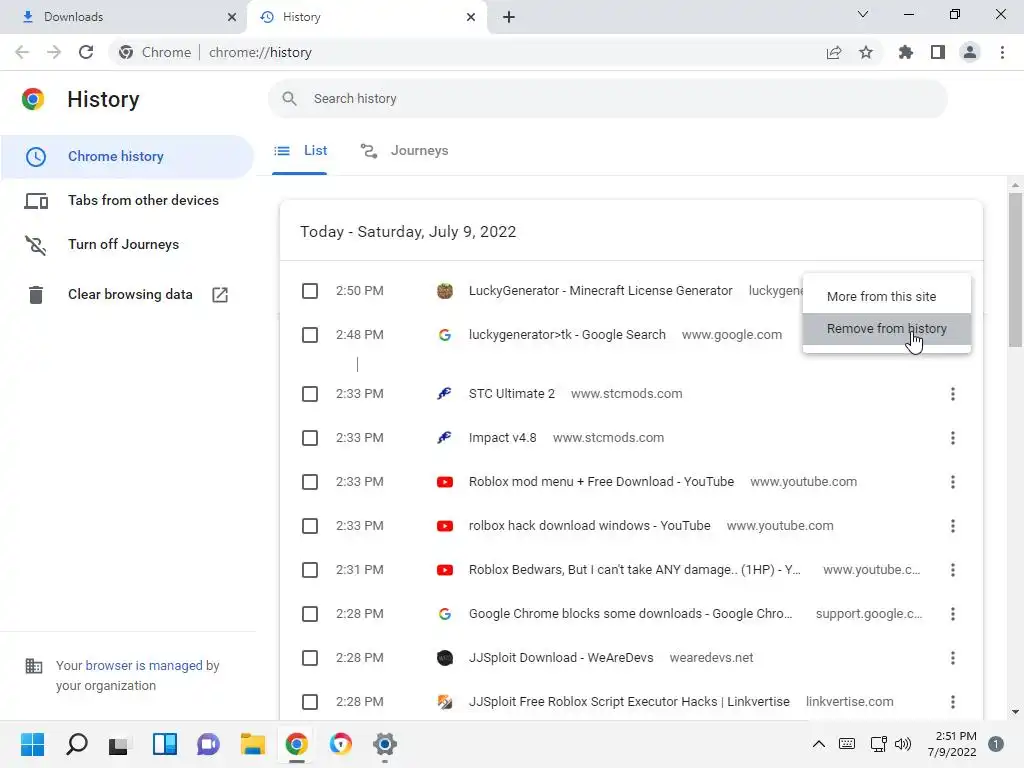
Task: Open Task View on the taskbar
Action: (x=120, y=744)
